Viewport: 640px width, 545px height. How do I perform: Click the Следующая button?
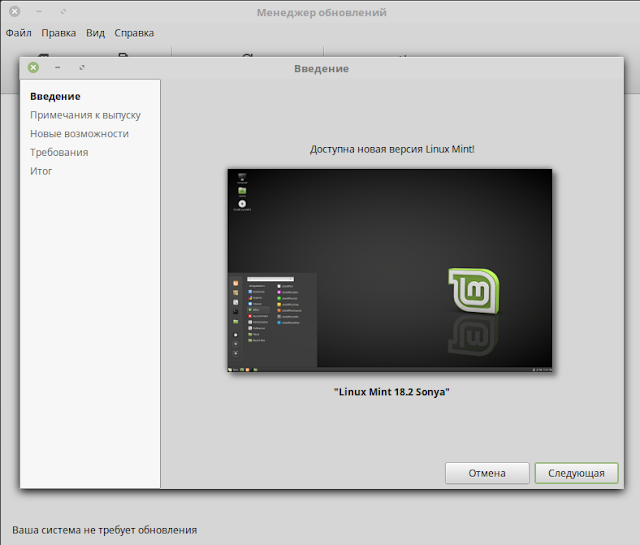(x=576, y=473)
